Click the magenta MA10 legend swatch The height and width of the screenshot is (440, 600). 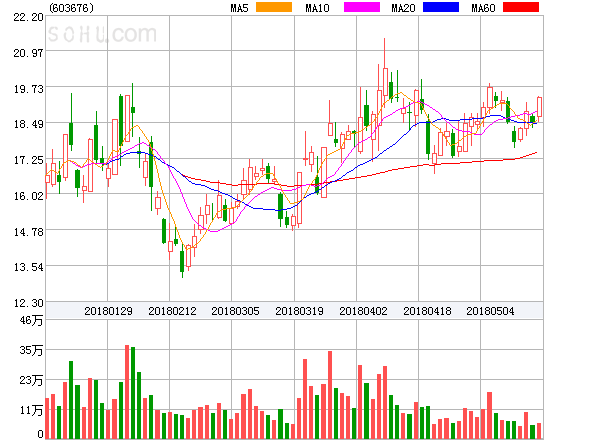[x=362, y=7]
